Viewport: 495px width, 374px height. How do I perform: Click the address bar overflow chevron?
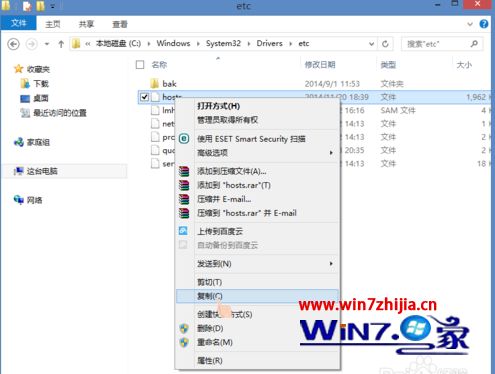(x=88, y=44)
